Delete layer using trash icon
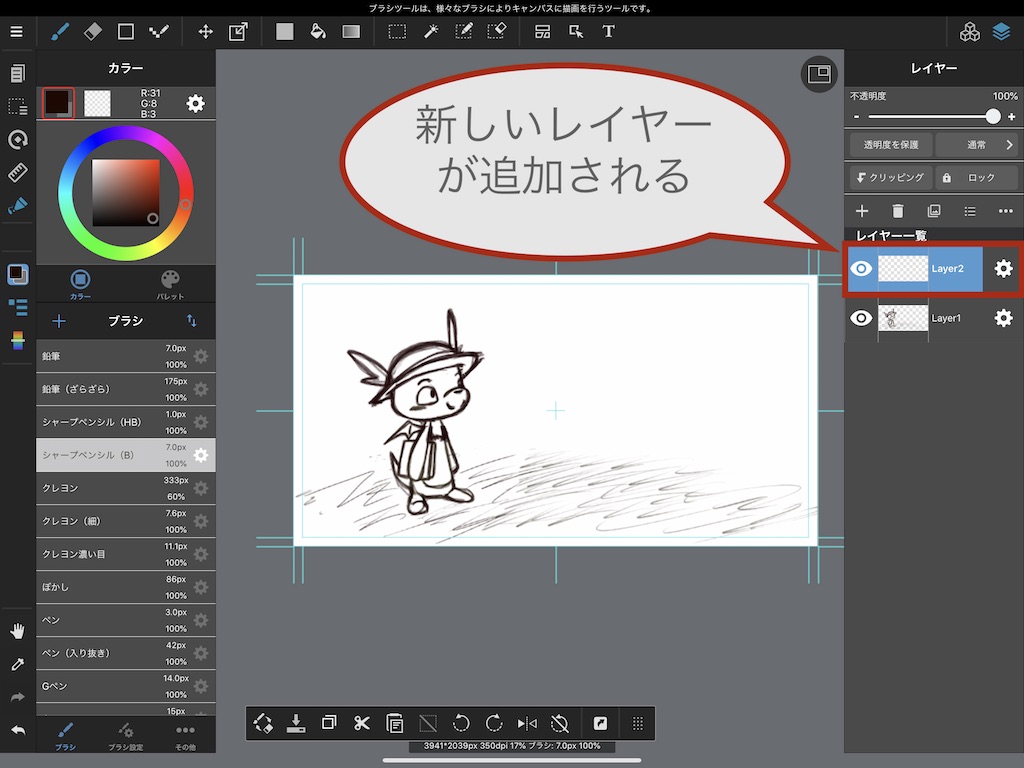The image size is (1024, 768). [x=898, y=211]
